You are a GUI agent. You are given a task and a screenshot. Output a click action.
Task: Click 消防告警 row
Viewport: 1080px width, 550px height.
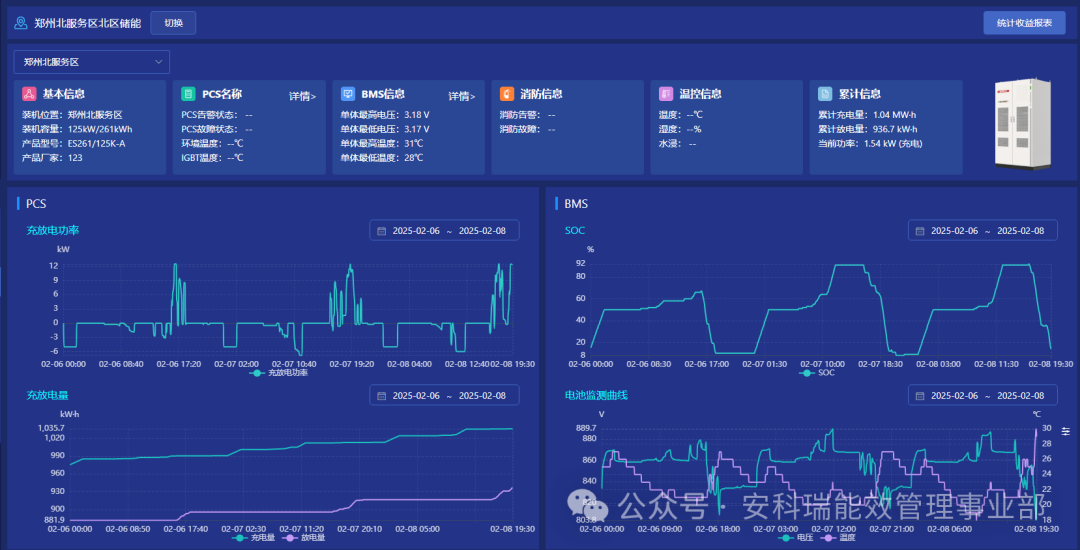click(528, 115)
